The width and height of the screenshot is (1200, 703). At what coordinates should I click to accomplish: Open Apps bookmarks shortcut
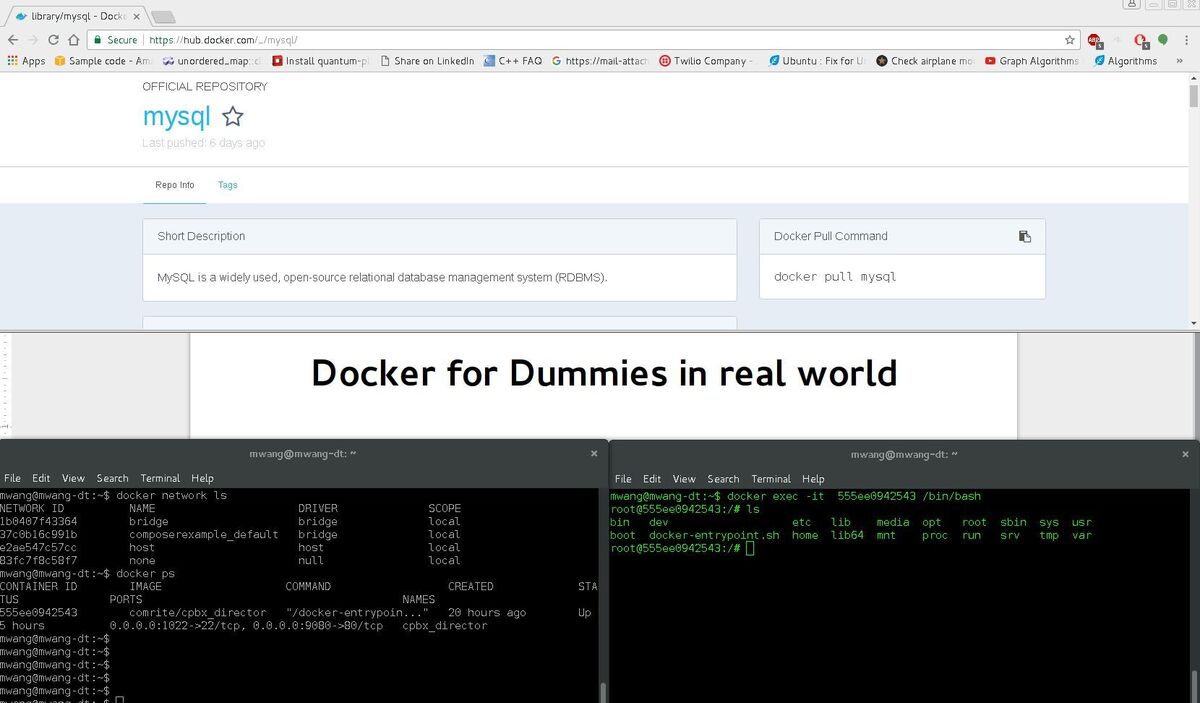26,61
